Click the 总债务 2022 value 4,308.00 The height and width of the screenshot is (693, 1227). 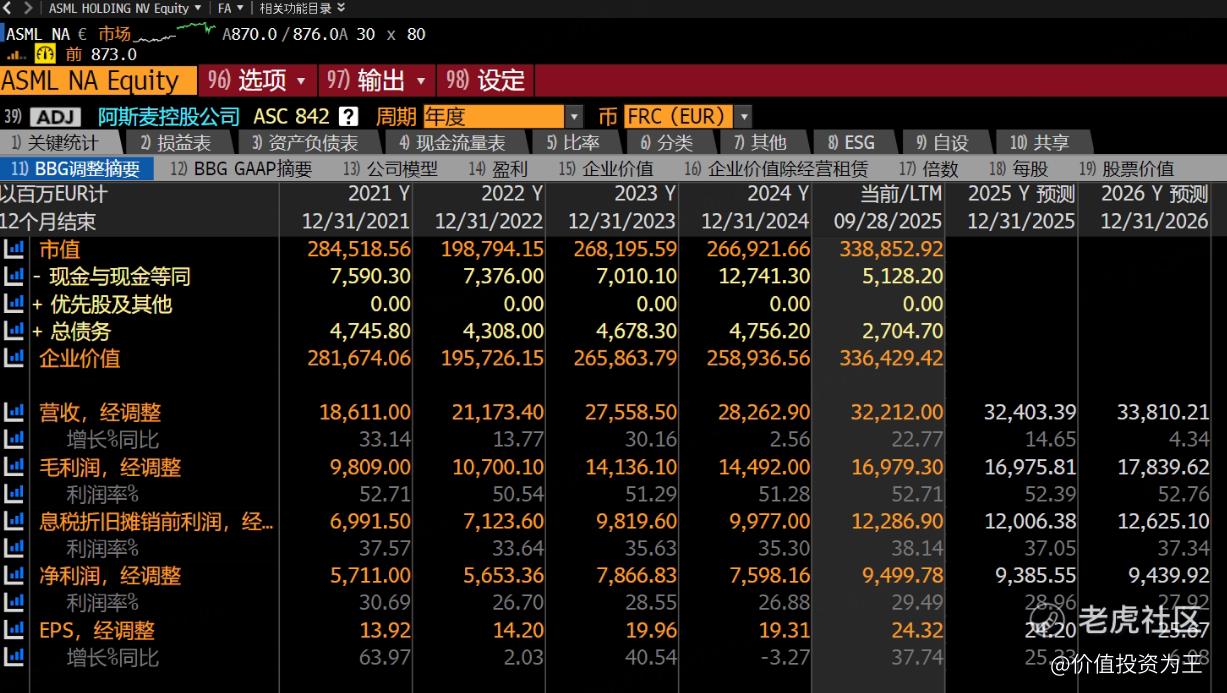503,331
